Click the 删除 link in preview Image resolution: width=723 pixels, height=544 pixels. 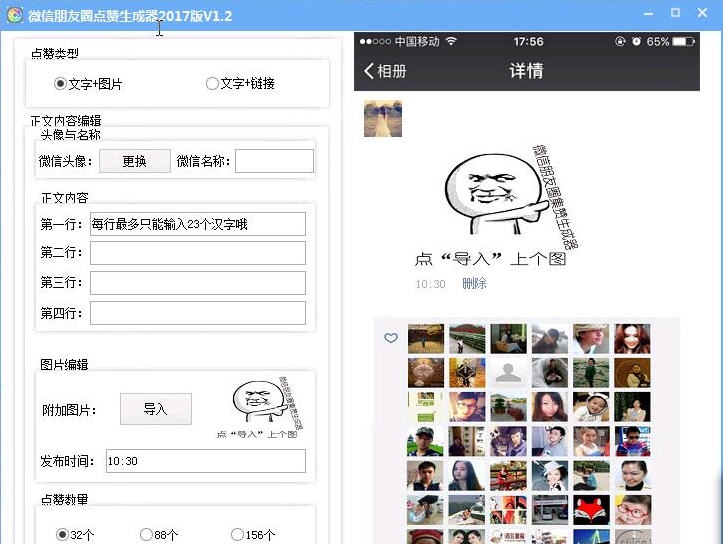(x=474, y=283)
